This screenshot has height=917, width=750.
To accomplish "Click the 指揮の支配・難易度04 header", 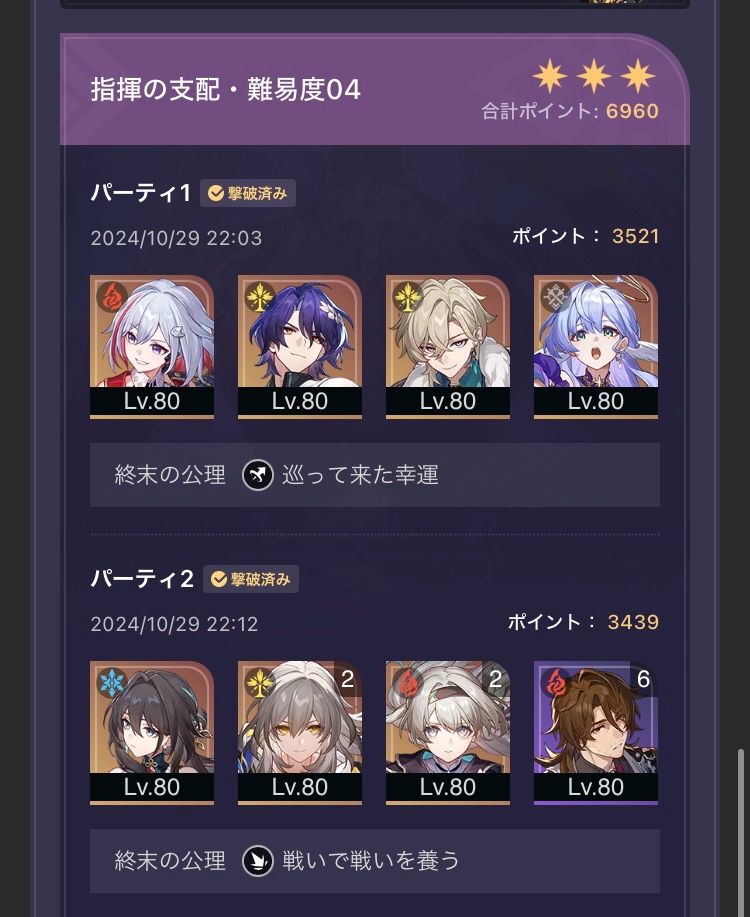I will pos(226,89).
